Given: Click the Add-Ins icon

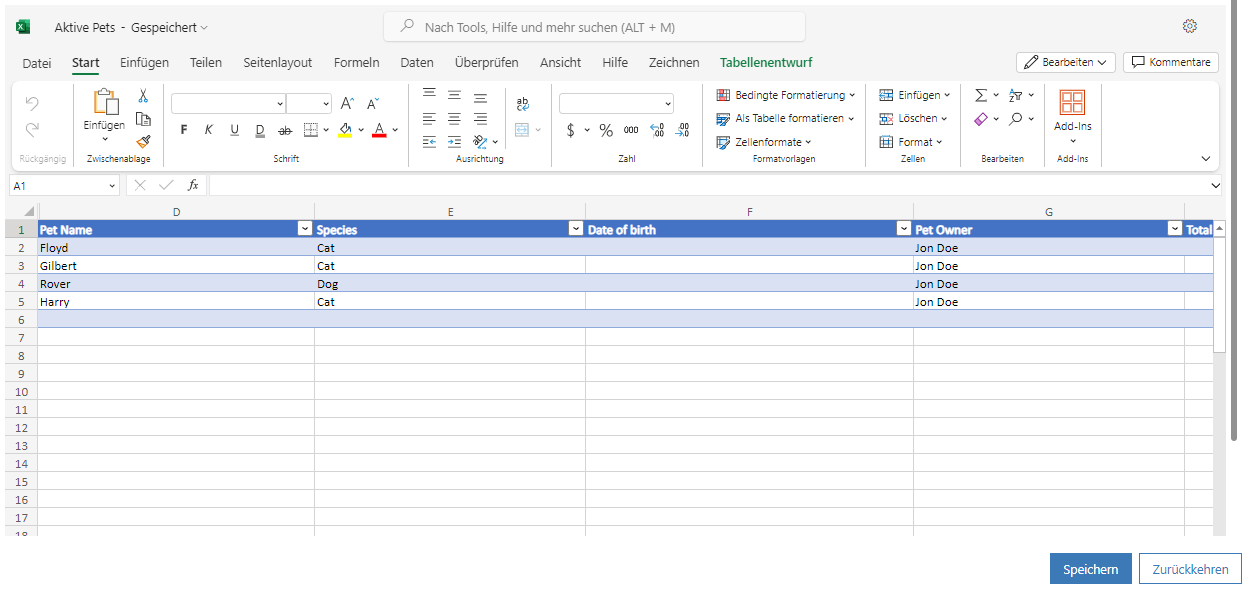Looking at the screenshot, I should click(1072, 103).
